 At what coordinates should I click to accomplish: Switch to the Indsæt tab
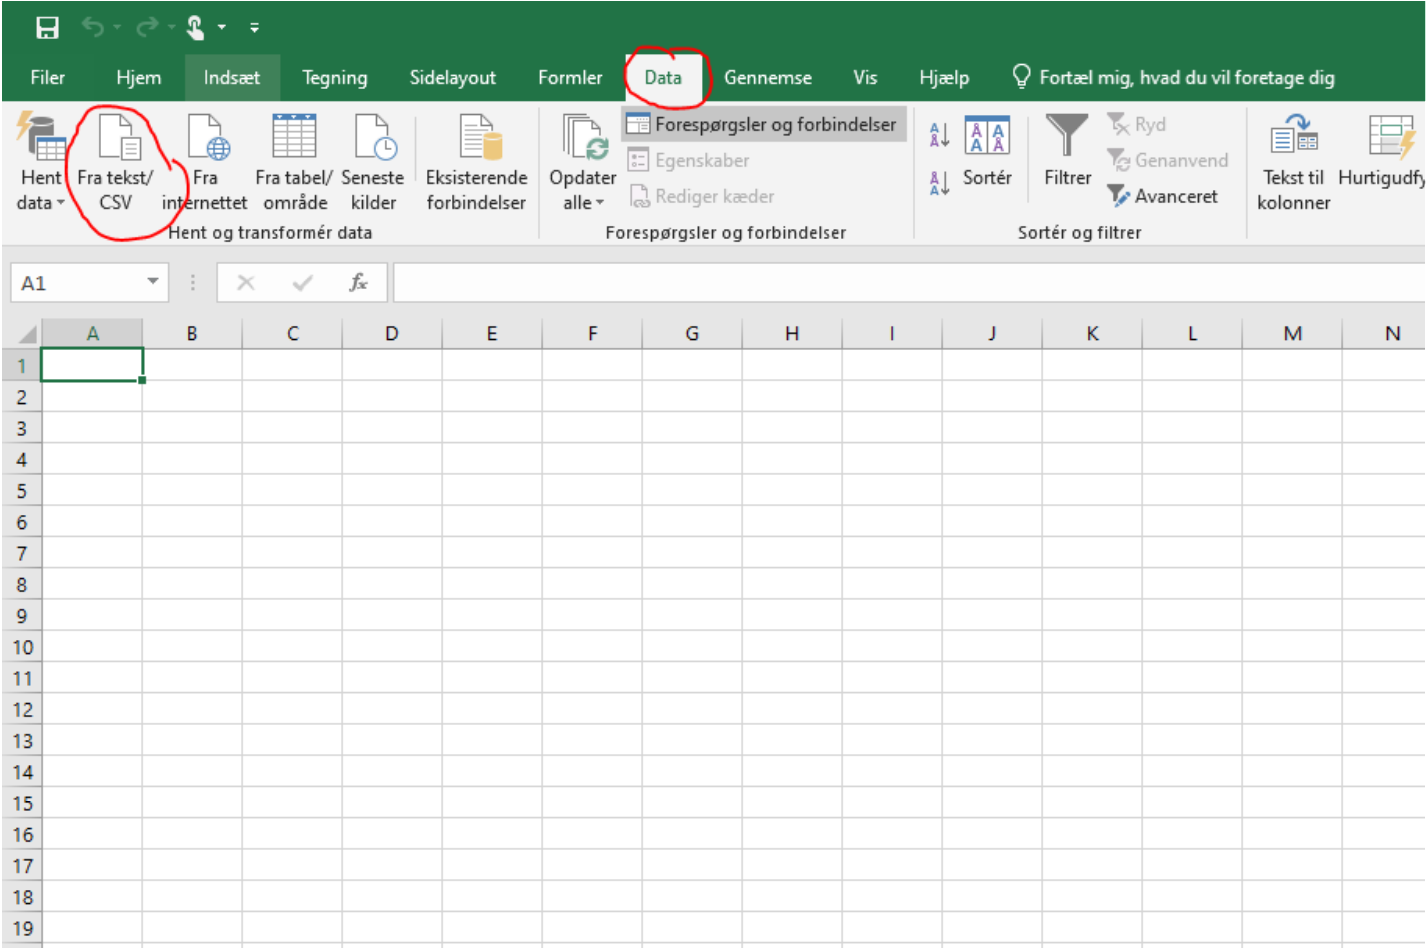(x=232, y=77)
